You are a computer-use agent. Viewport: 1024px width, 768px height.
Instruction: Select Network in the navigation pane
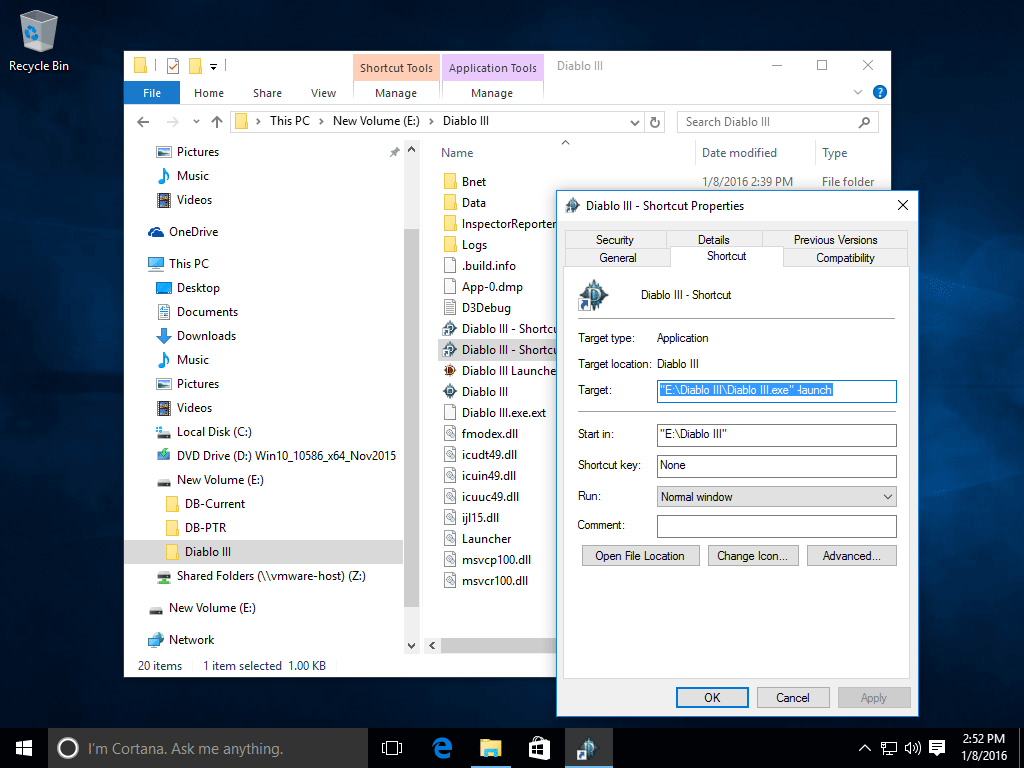(191, 640)
